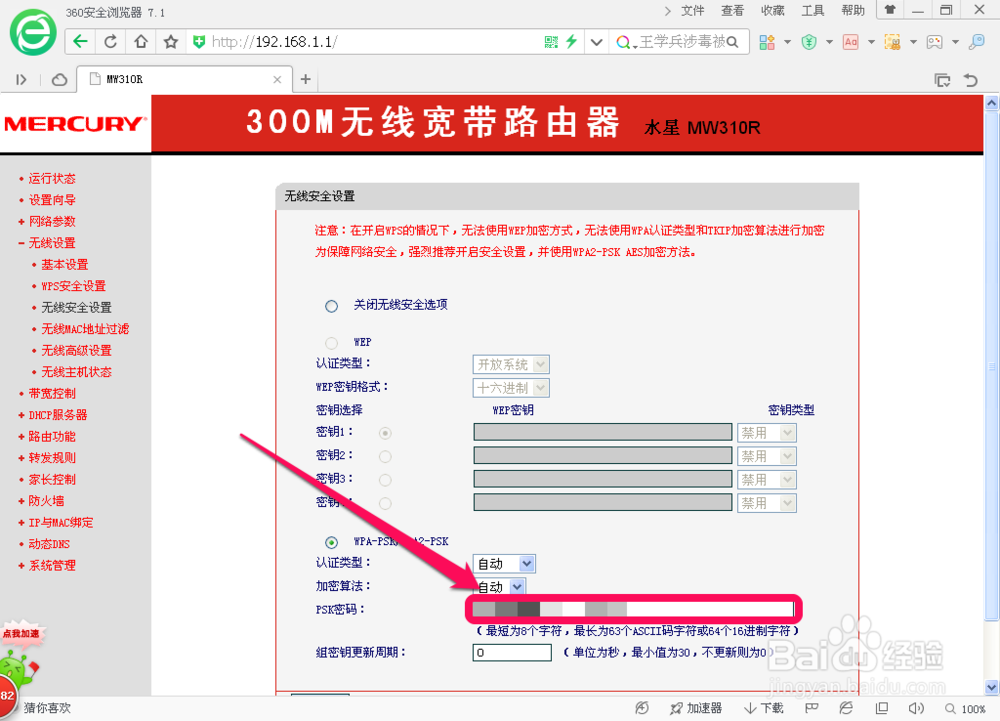Select the 密钥1 radio button
This screenshot has width=1000, height=721.
[385, 433]
